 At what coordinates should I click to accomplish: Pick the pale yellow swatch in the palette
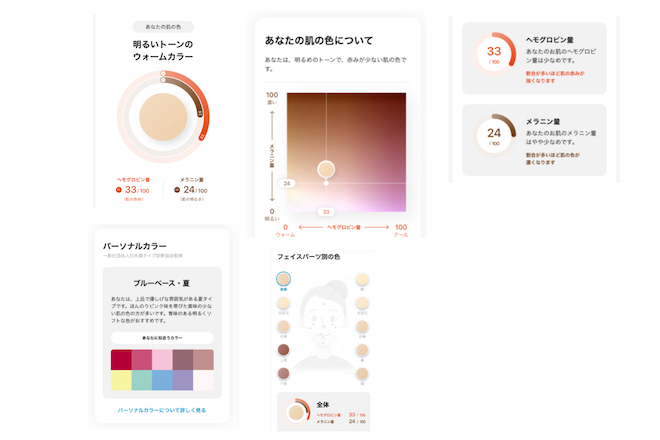click(121, 380)
